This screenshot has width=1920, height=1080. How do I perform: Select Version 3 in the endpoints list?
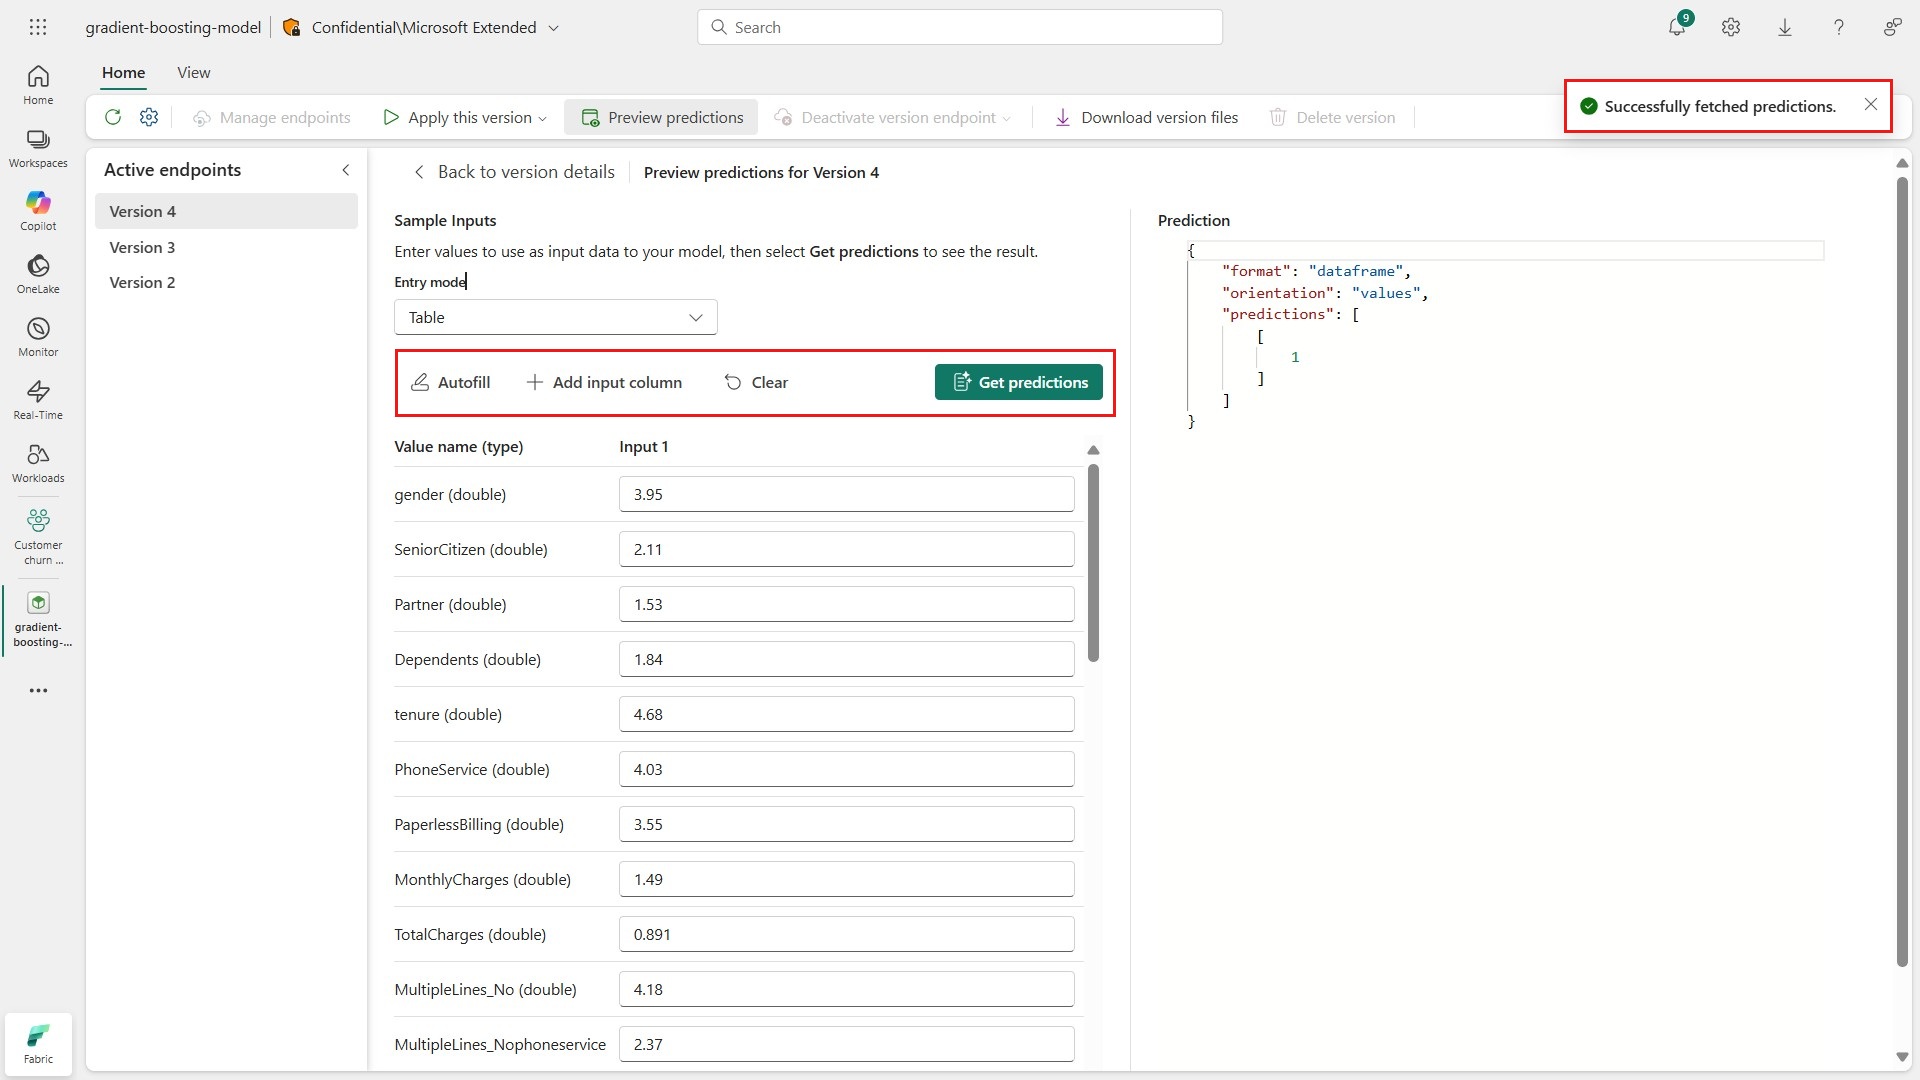click(142, 247)
